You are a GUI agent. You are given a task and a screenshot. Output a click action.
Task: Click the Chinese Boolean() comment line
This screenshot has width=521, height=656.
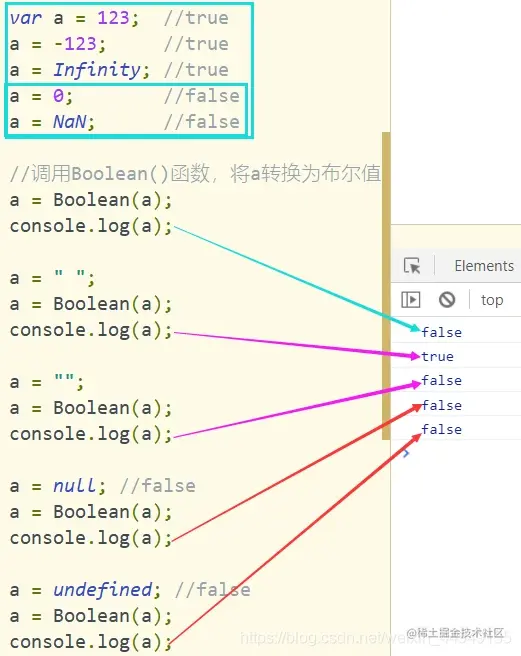coord(195,174)
